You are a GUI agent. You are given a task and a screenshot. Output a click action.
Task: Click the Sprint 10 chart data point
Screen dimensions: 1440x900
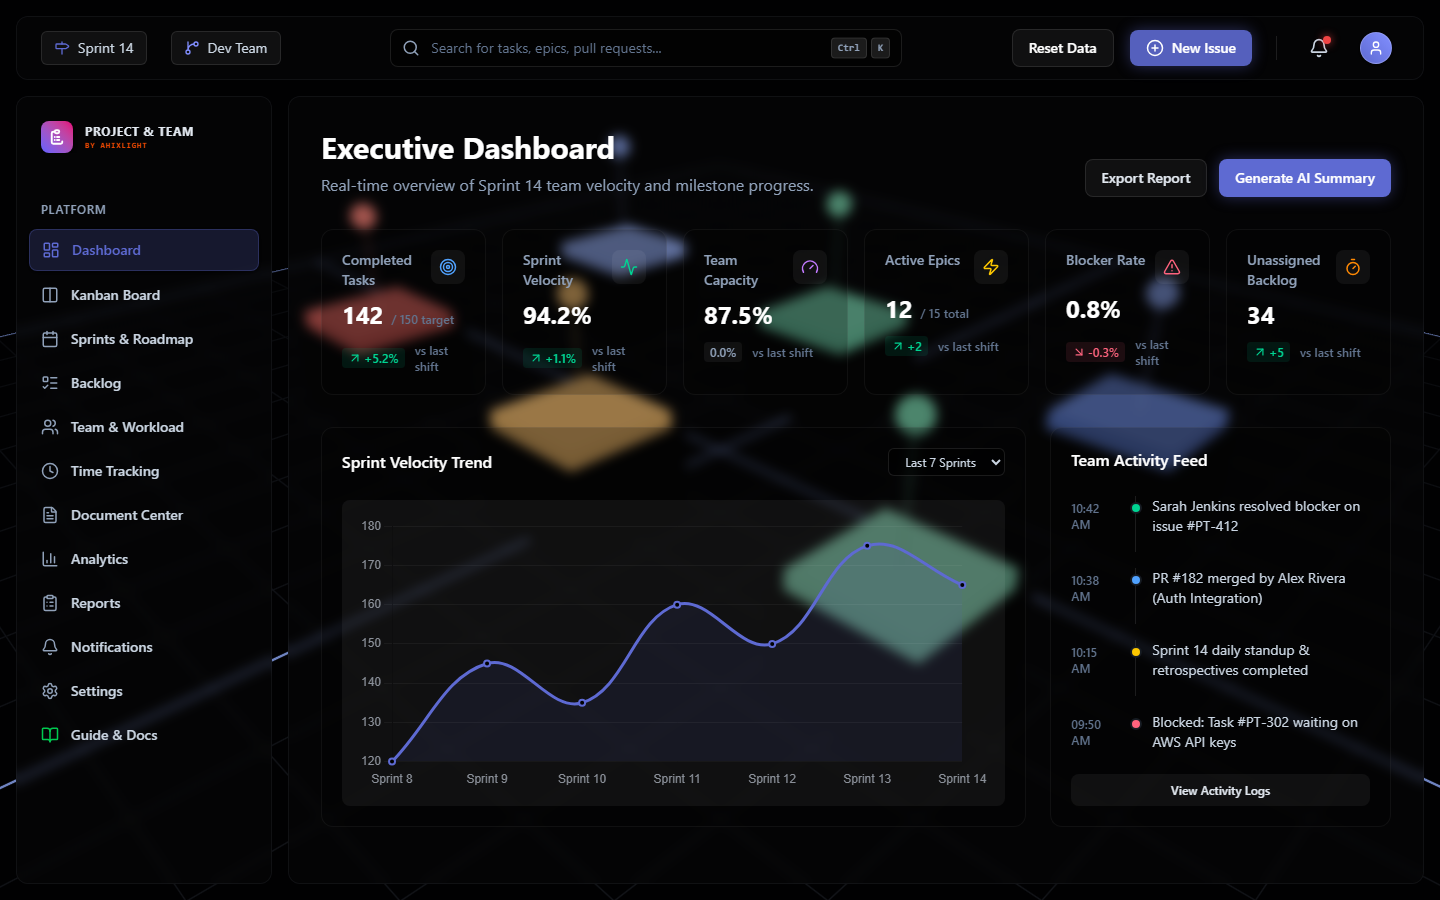click(582, 703)
